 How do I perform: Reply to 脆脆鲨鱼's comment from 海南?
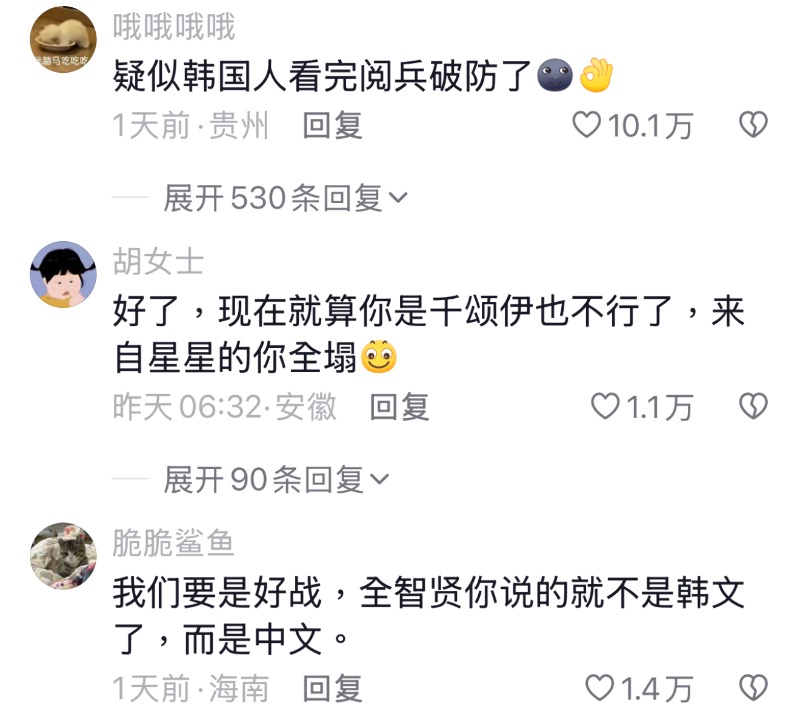332,689
